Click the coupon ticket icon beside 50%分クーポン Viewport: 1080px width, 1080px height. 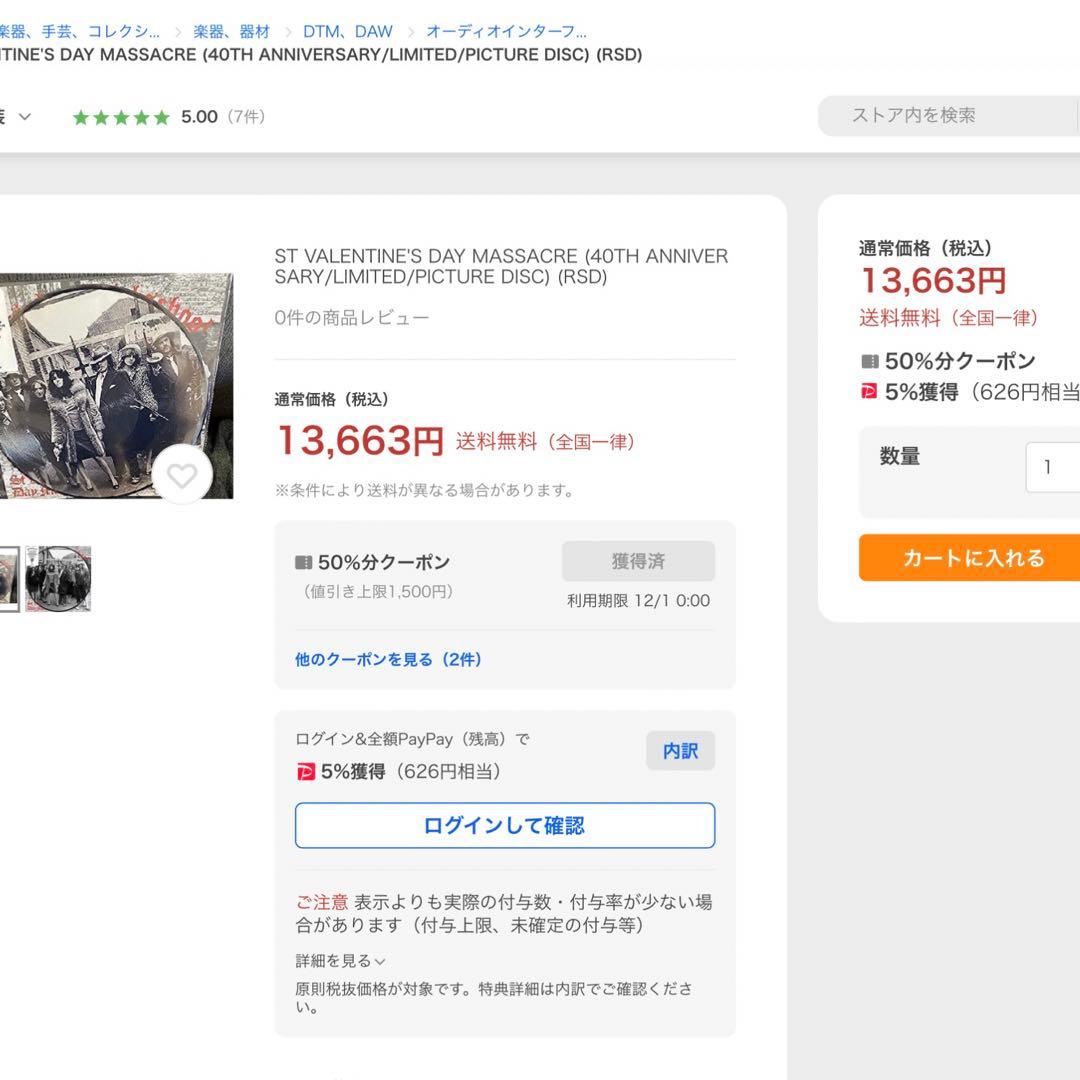[304, 562]
